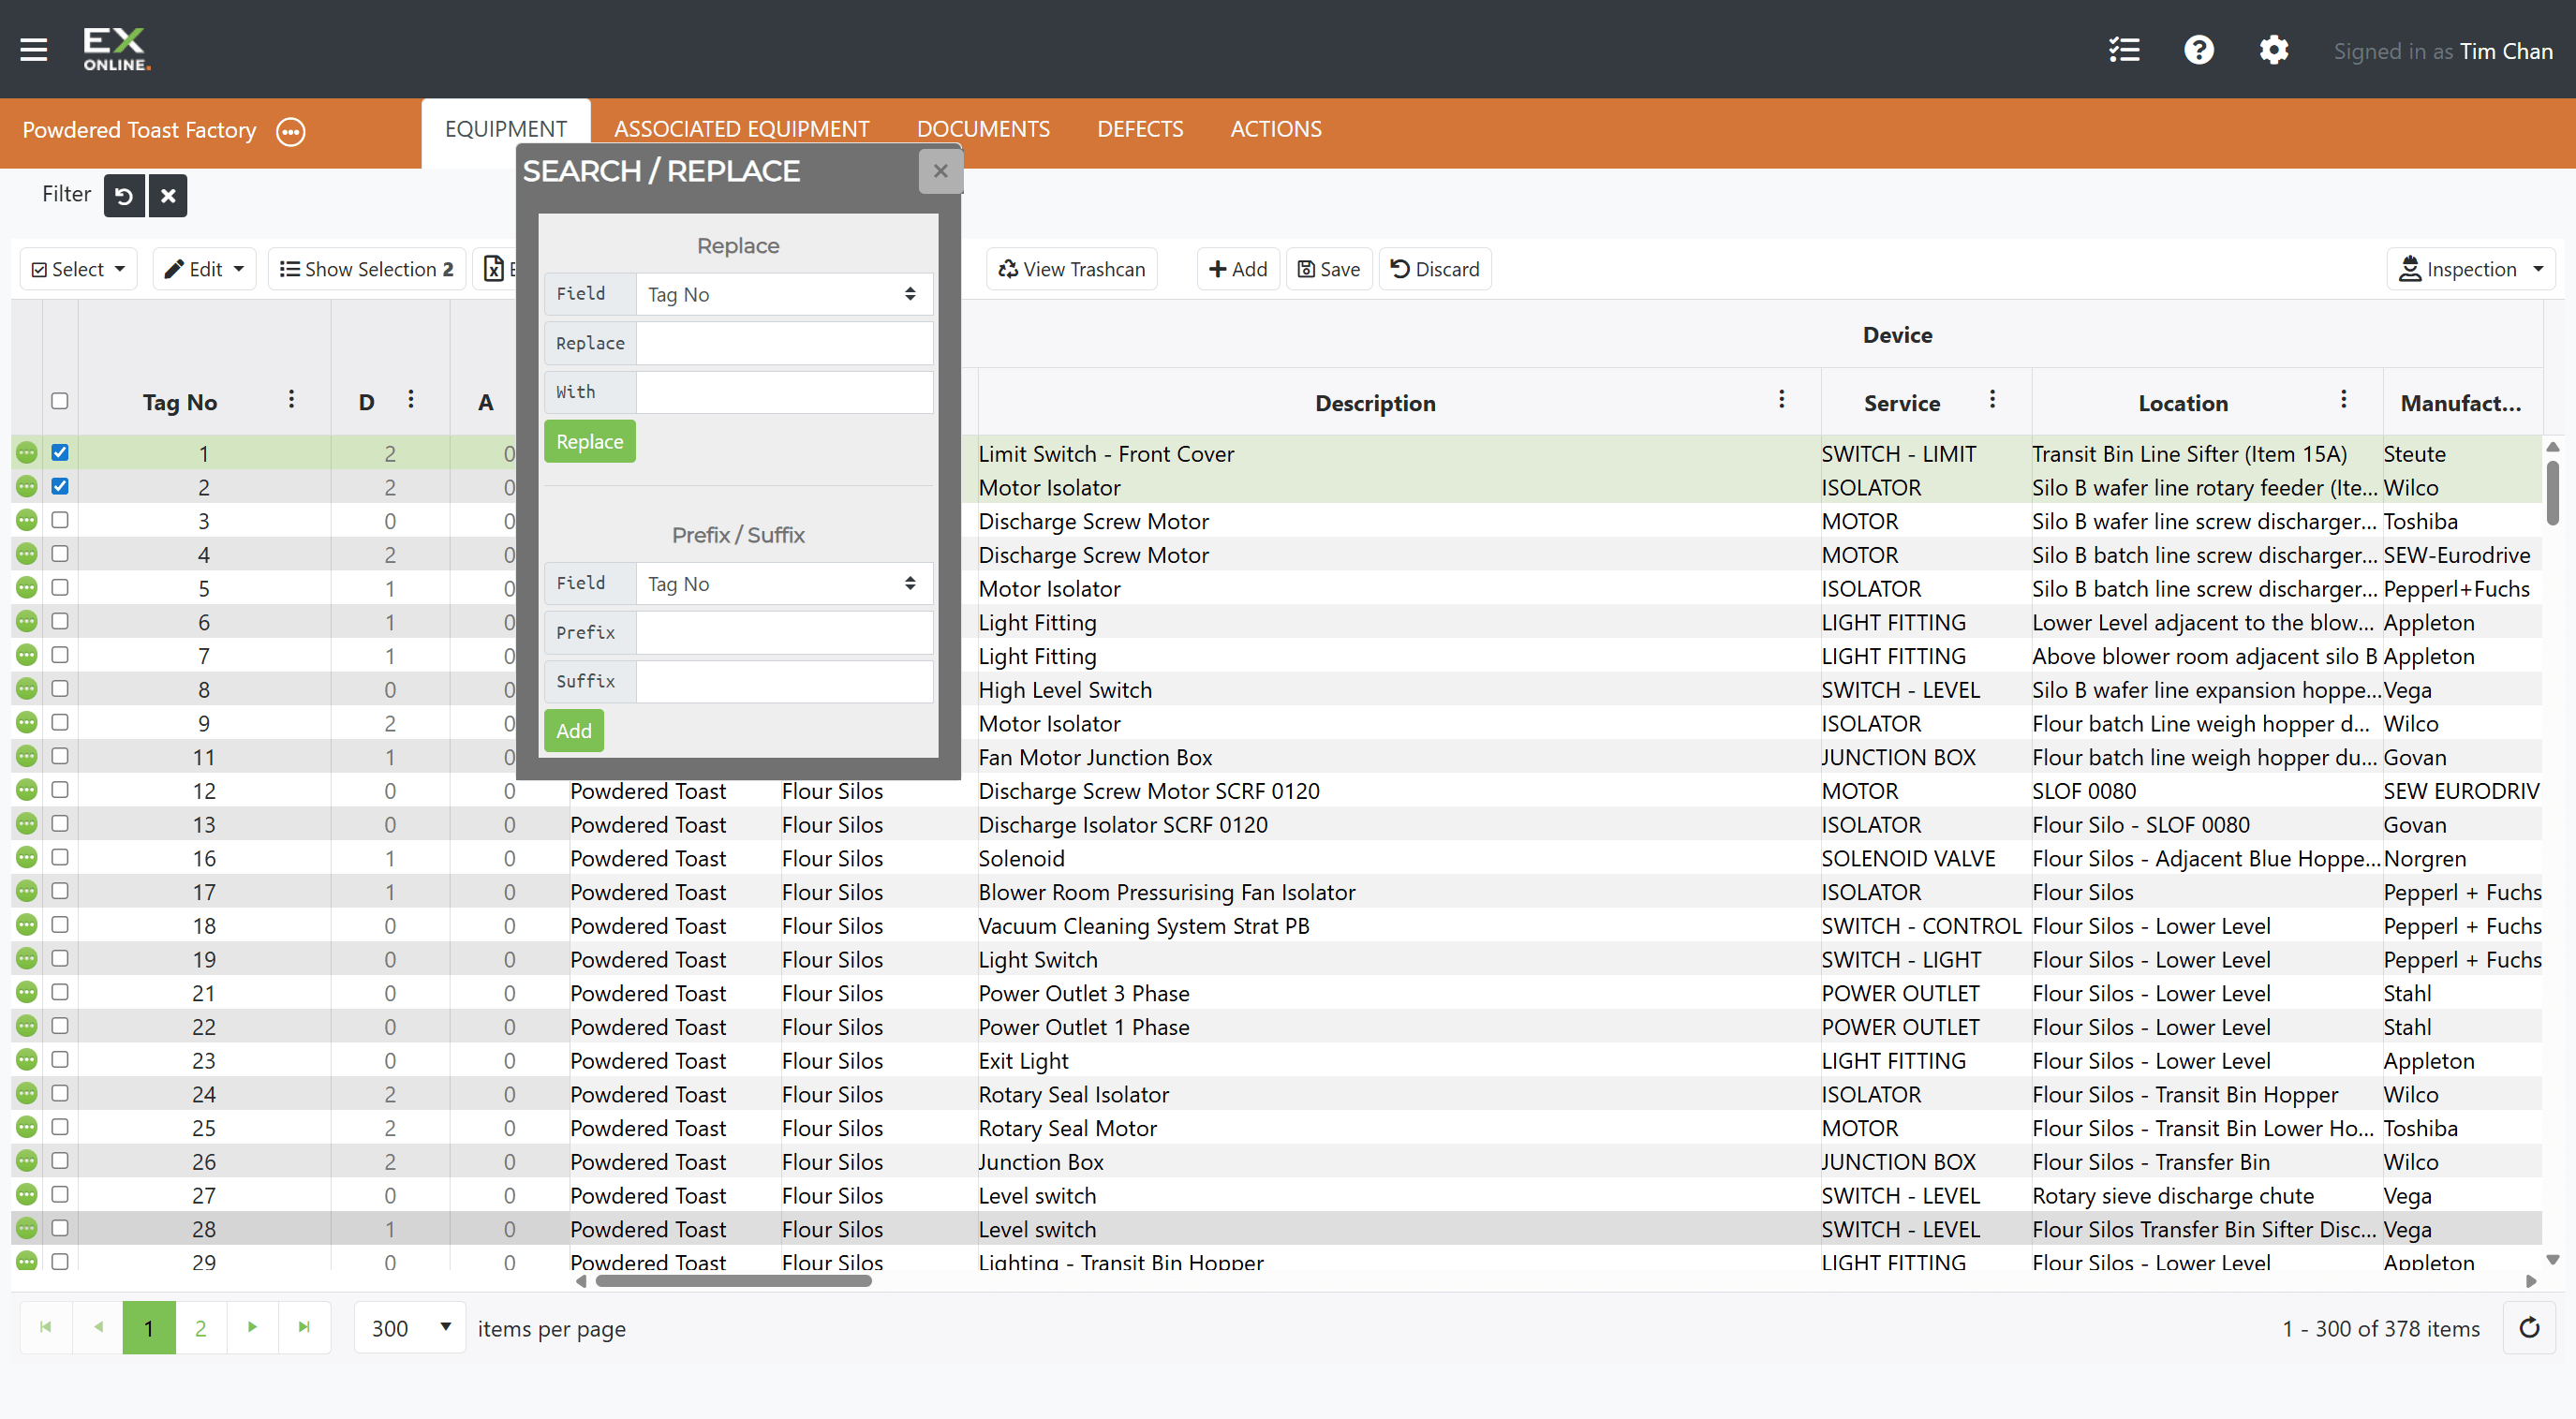Viewport: 2576px width, 1419px height.
Task: Check the checkbox for Tag No 27
Action: click(60, 1194)
